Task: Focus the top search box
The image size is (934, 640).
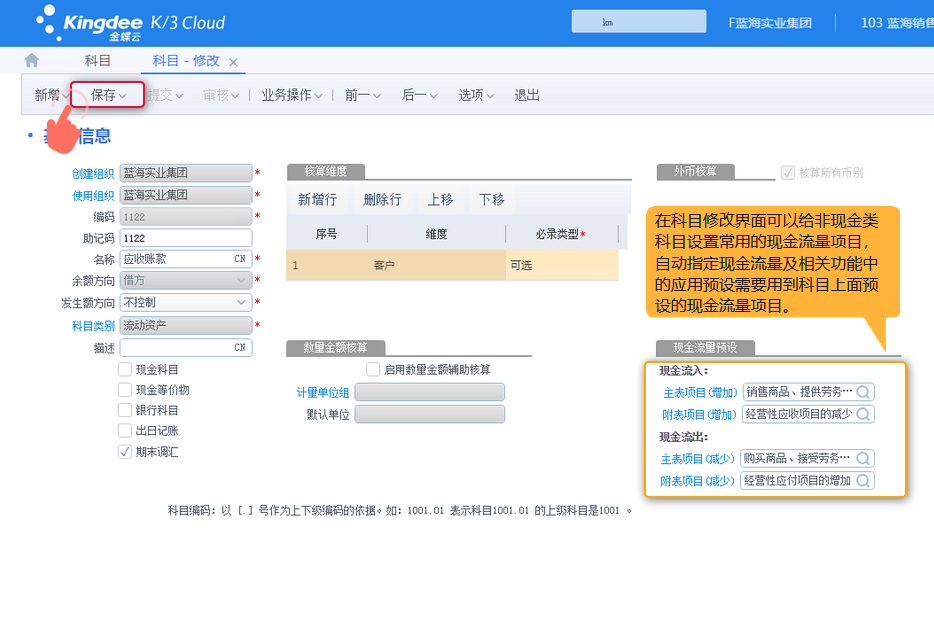Action: (x=639, y=21)
